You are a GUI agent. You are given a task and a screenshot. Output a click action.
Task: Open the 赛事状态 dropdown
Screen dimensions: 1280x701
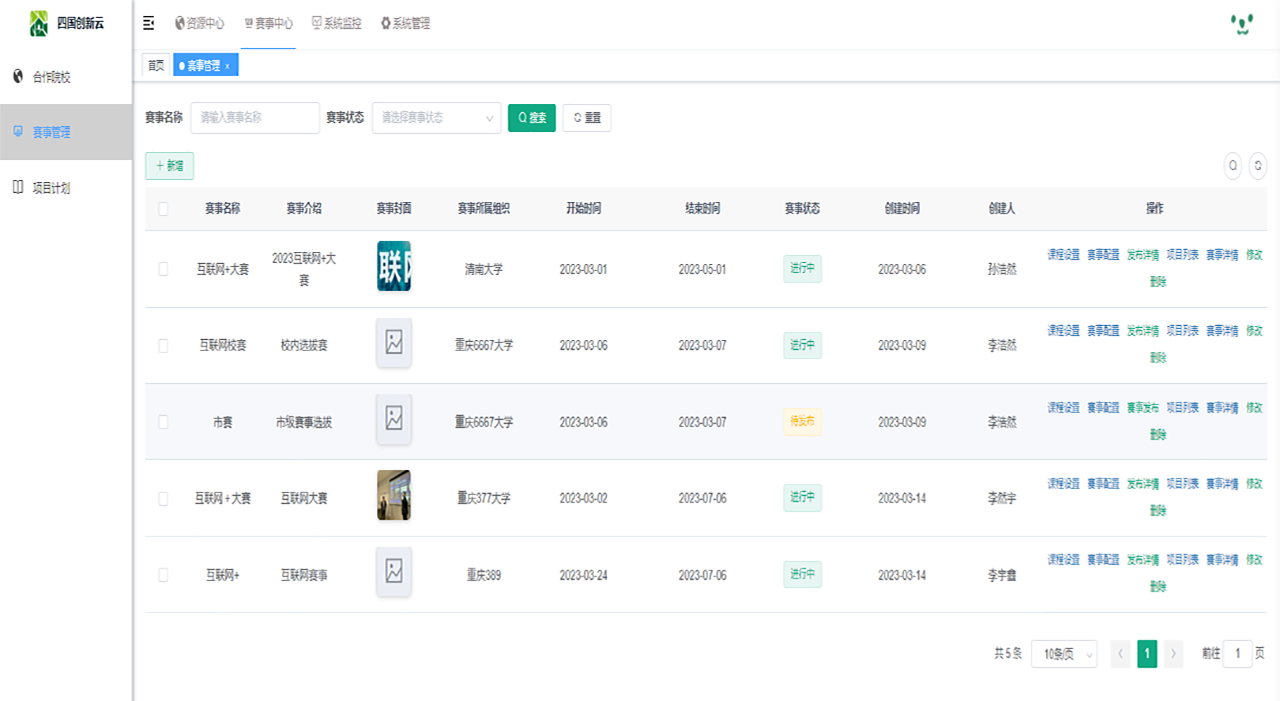[x=436, y=118]
